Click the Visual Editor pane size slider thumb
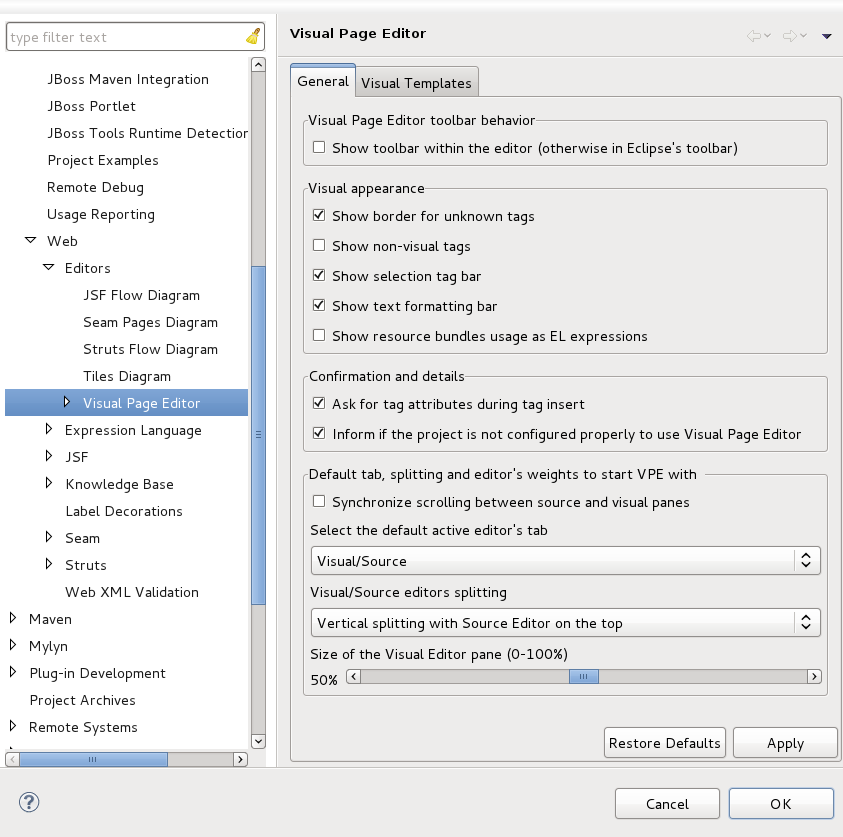The width and height of the screenshot is (843, 837). (583, 677)
